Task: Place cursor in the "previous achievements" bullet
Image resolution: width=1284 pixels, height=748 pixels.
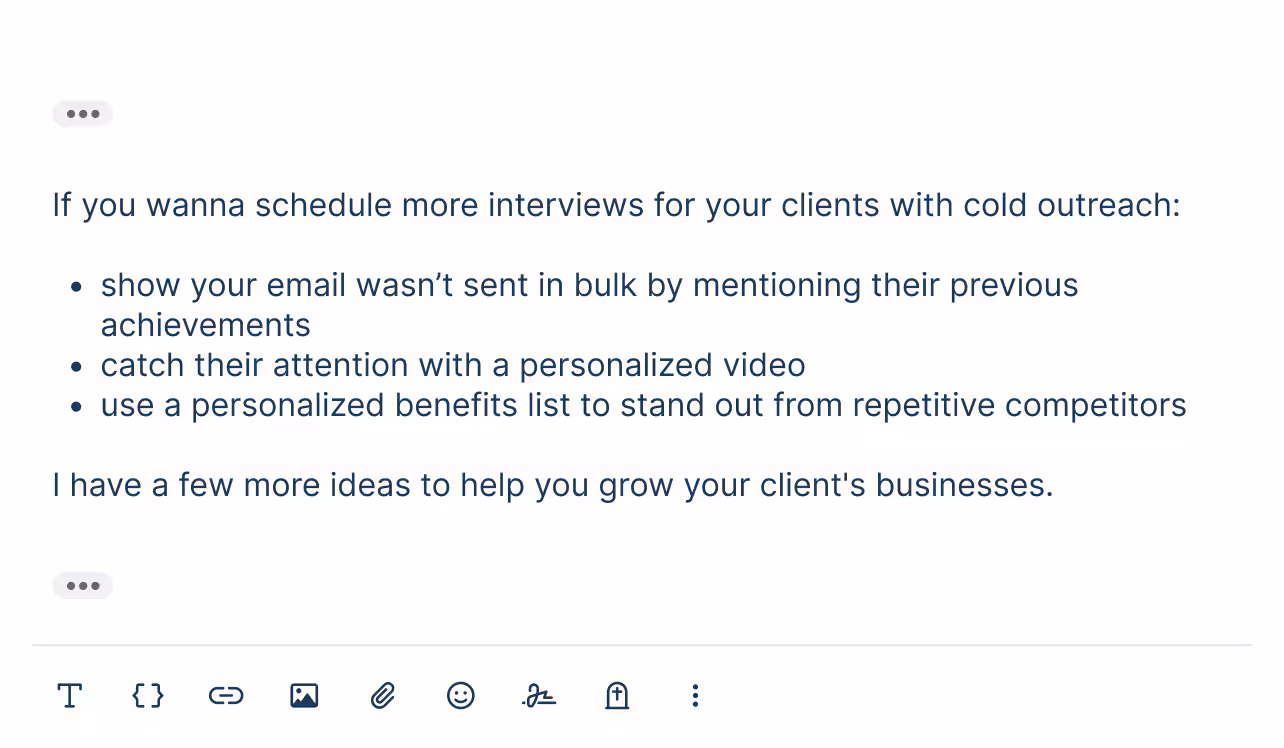Action: tap(589, 285)
